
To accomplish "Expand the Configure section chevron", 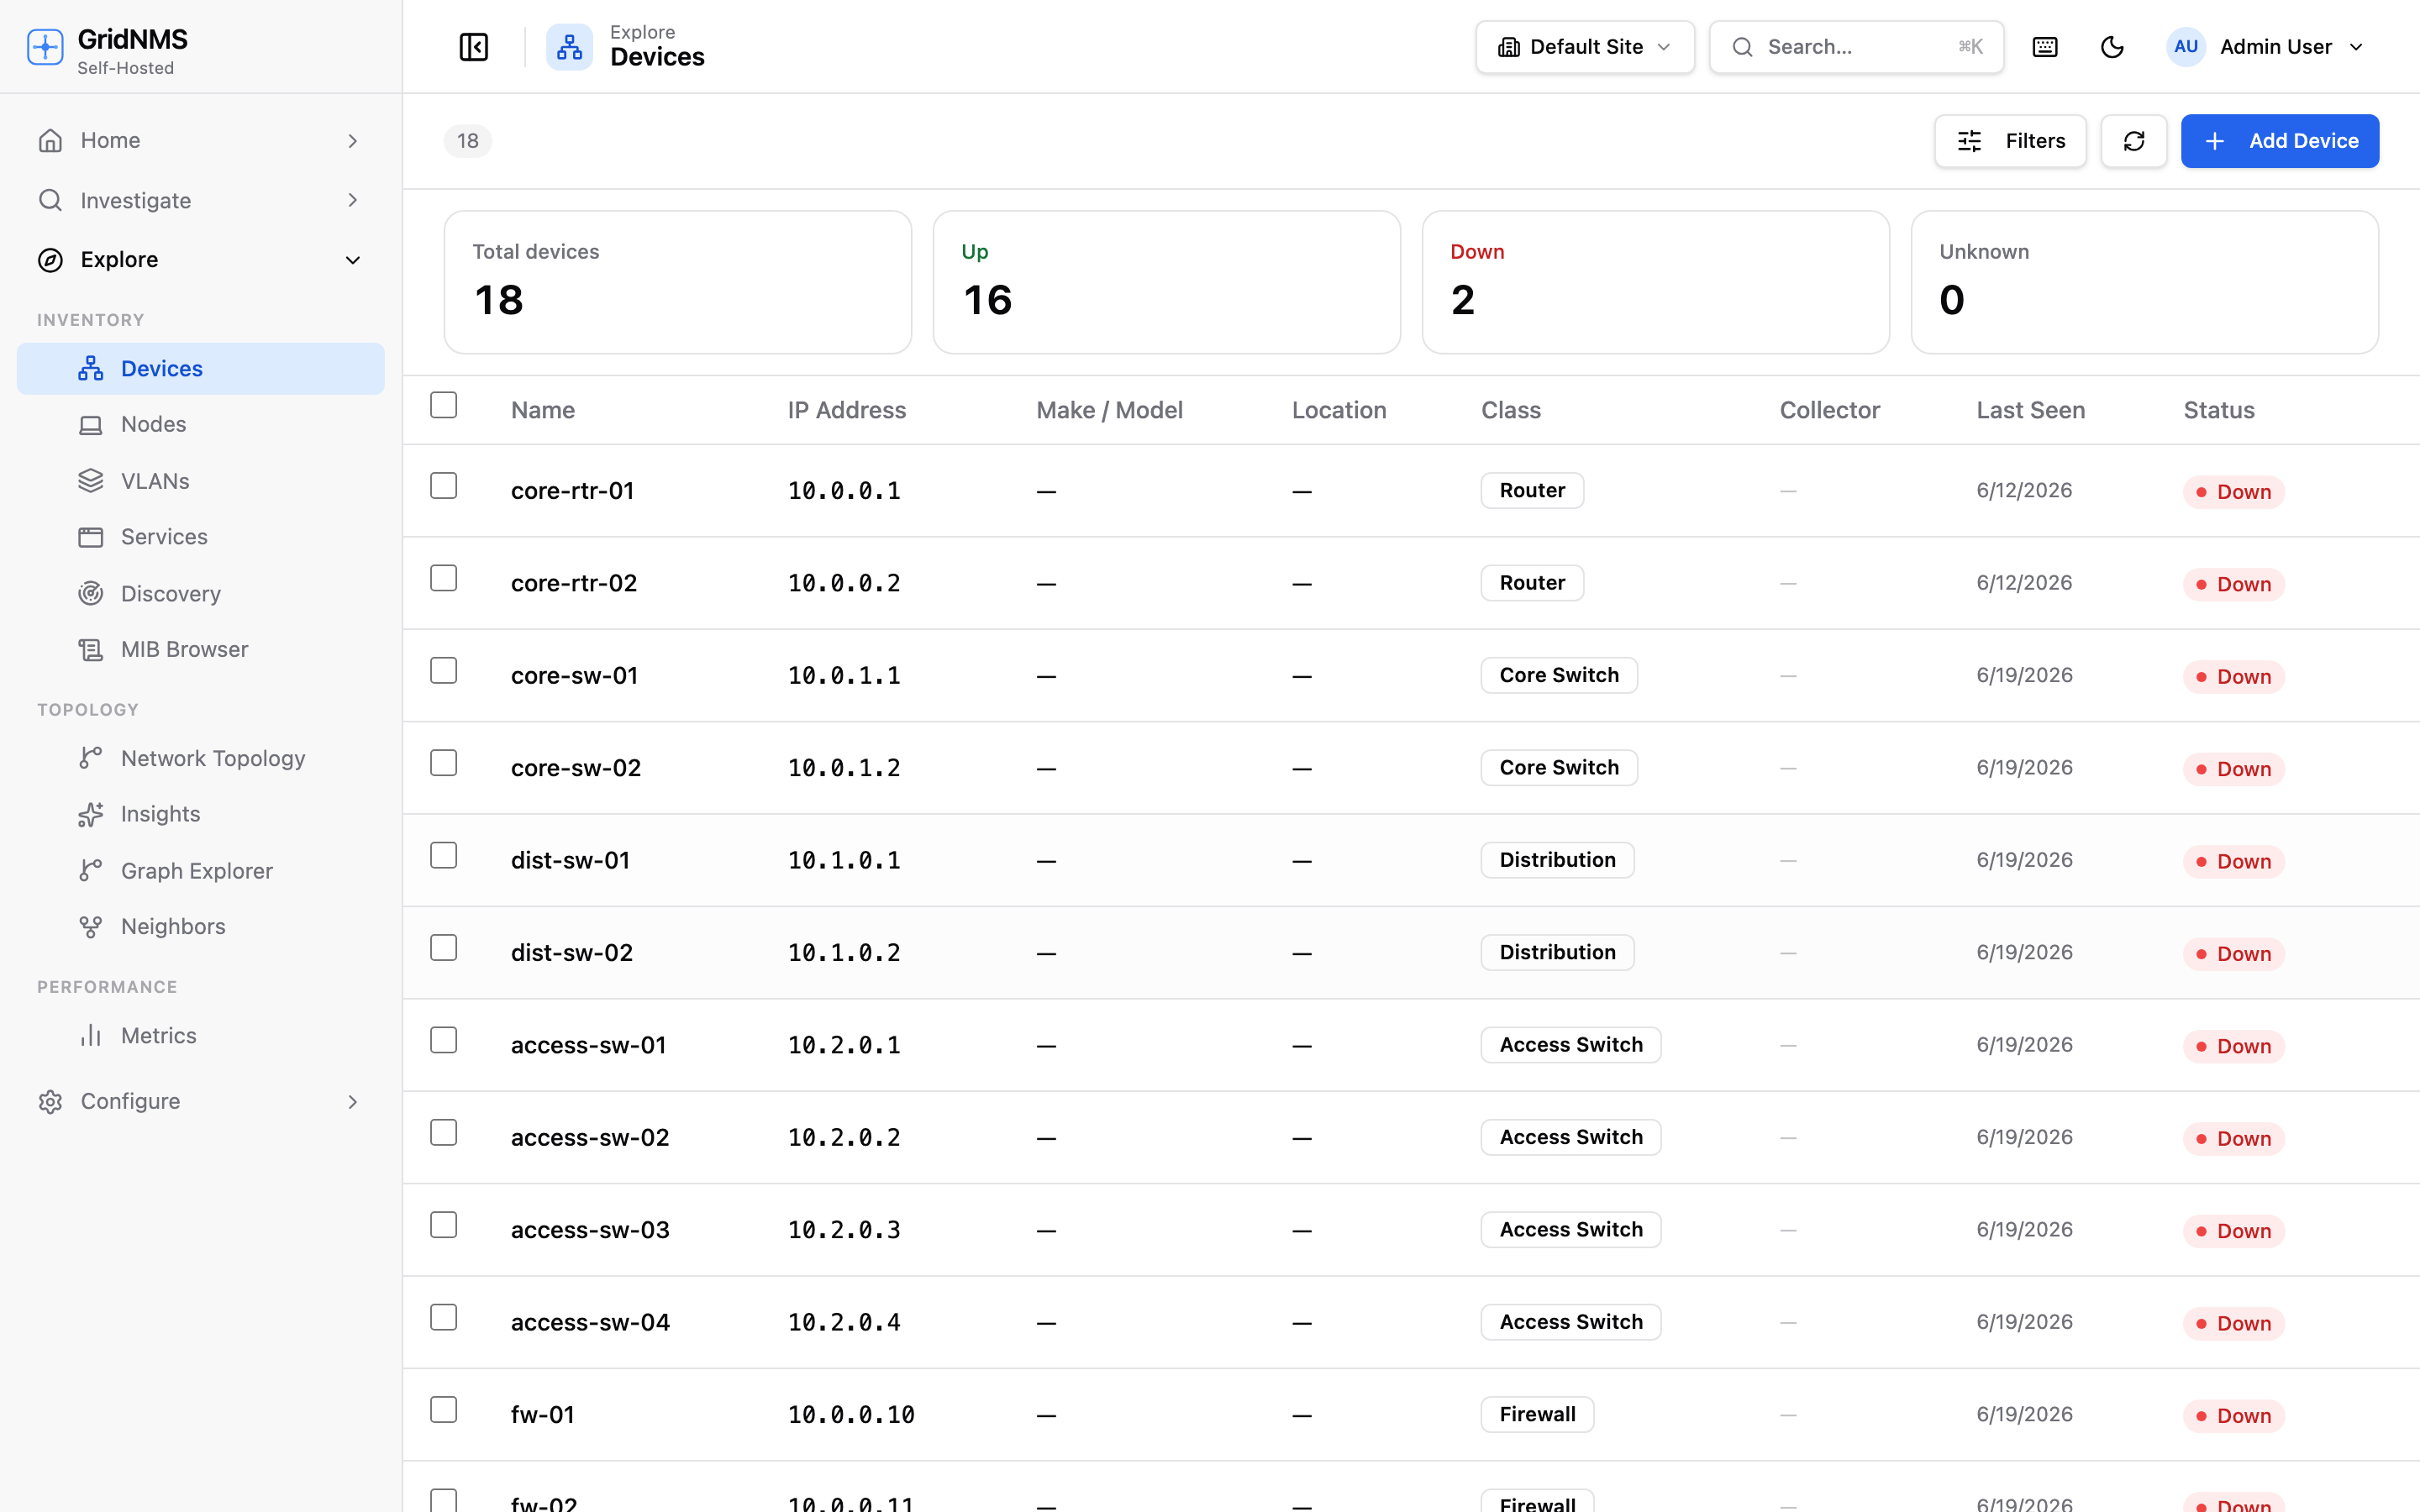I will (x=353, y=1101).
